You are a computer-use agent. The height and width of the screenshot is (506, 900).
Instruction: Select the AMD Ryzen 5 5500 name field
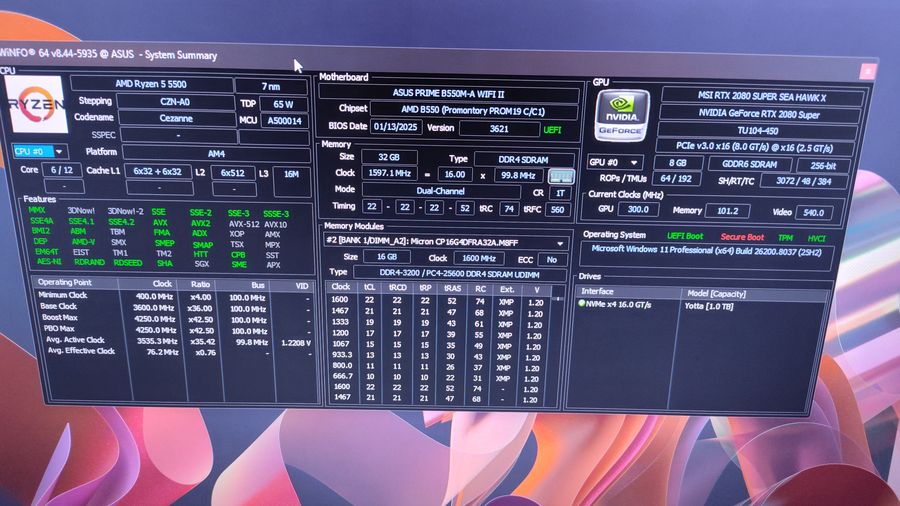pyautogui.click(x=151, y=84)
